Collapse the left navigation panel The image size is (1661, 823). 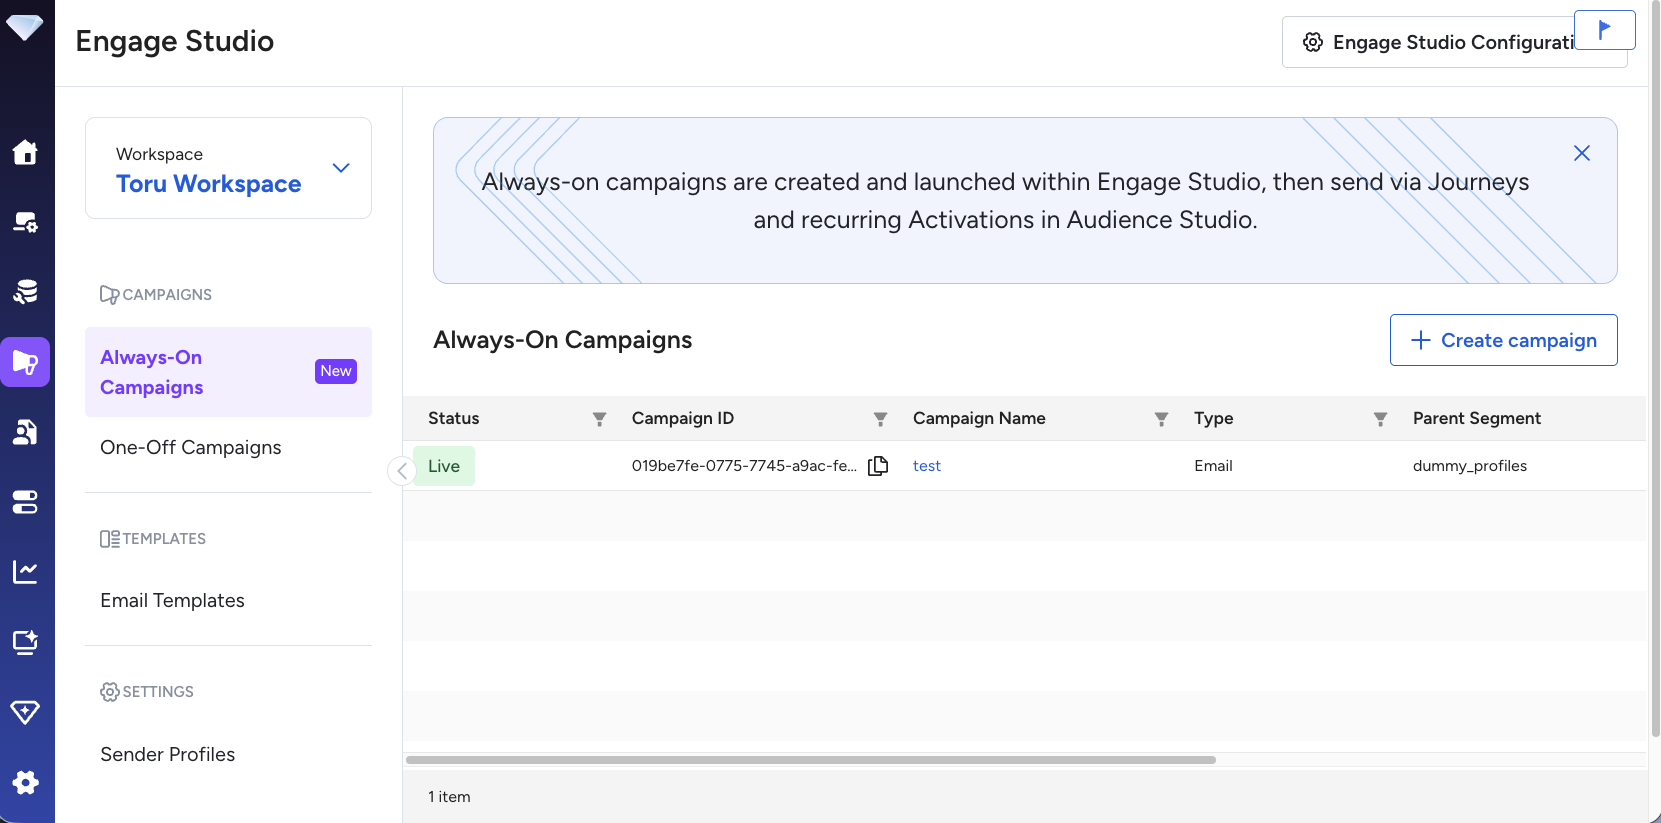pos(401,470)
